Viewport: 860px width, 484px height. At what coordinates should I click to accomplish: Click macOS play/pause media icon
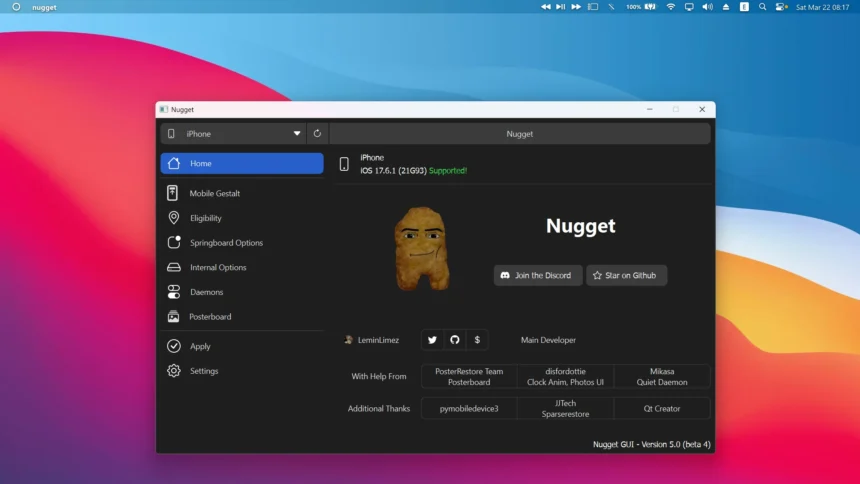coord(560,7)
